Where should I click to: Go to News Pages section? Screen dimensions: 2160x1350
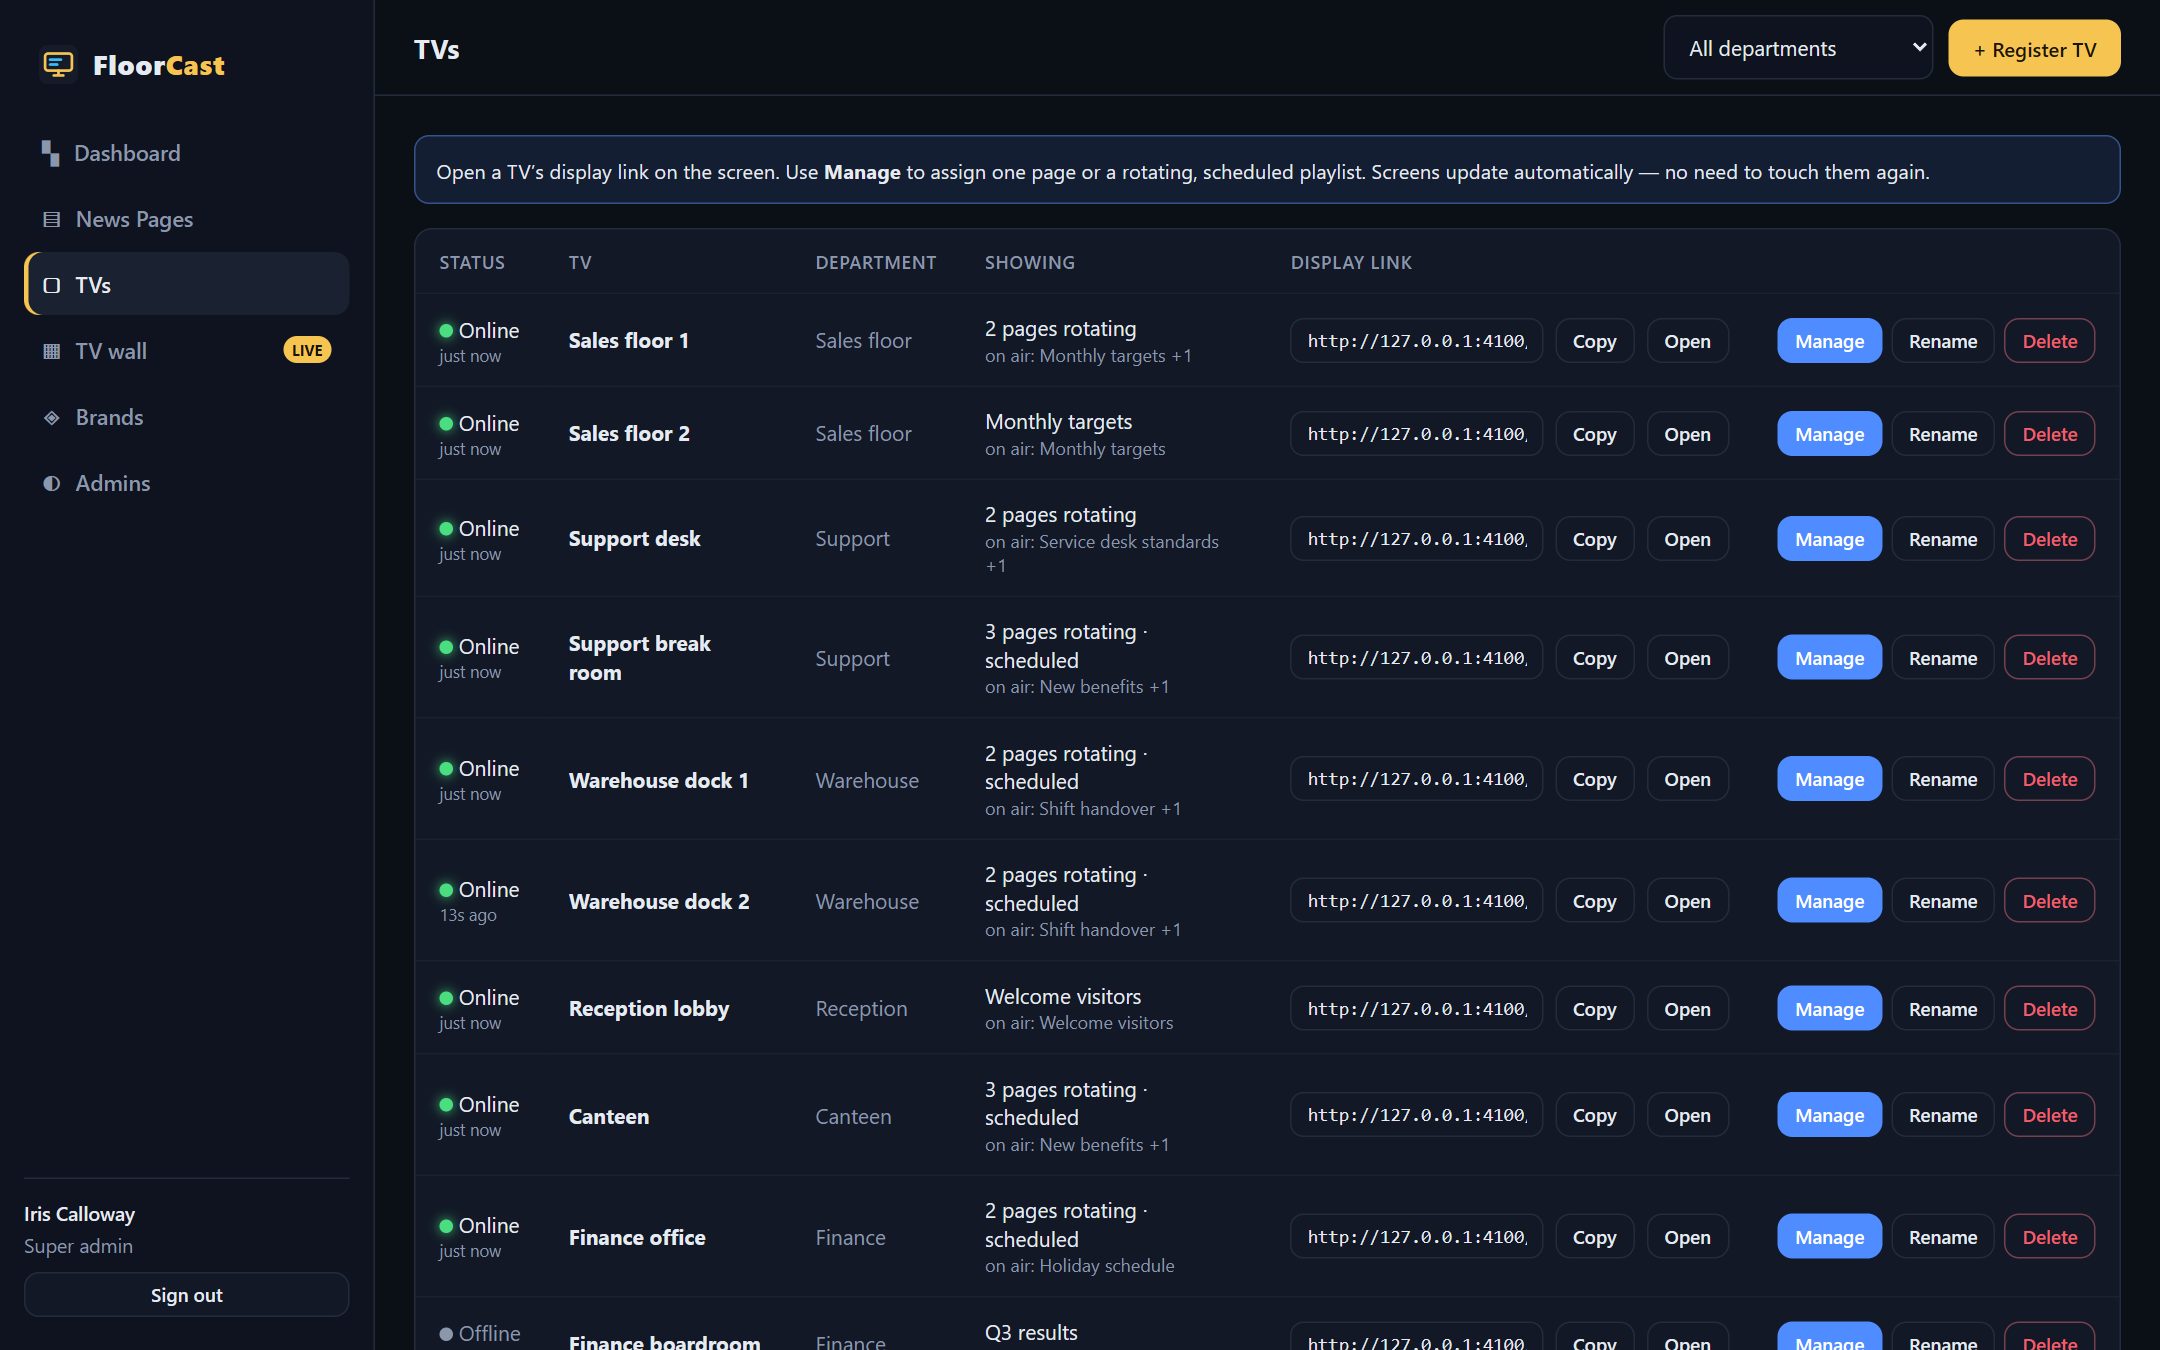click(186, 219)
